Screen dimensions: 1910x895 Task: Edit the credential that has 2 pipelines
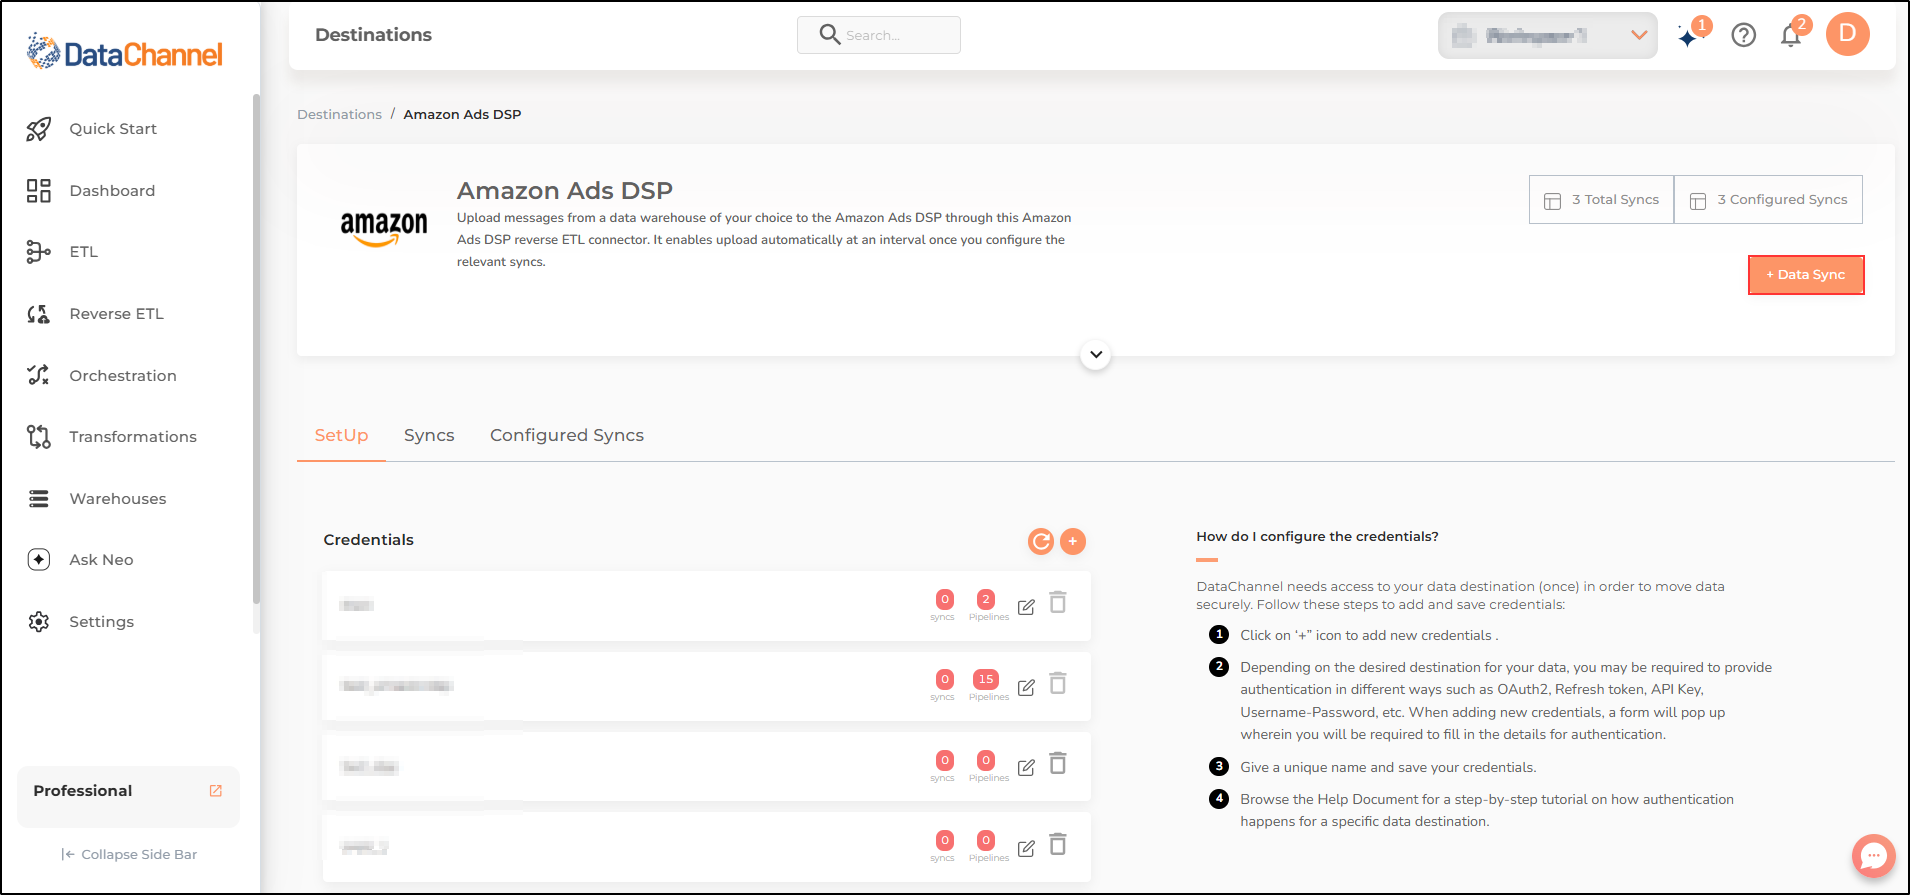click(x=1026, y=607)
